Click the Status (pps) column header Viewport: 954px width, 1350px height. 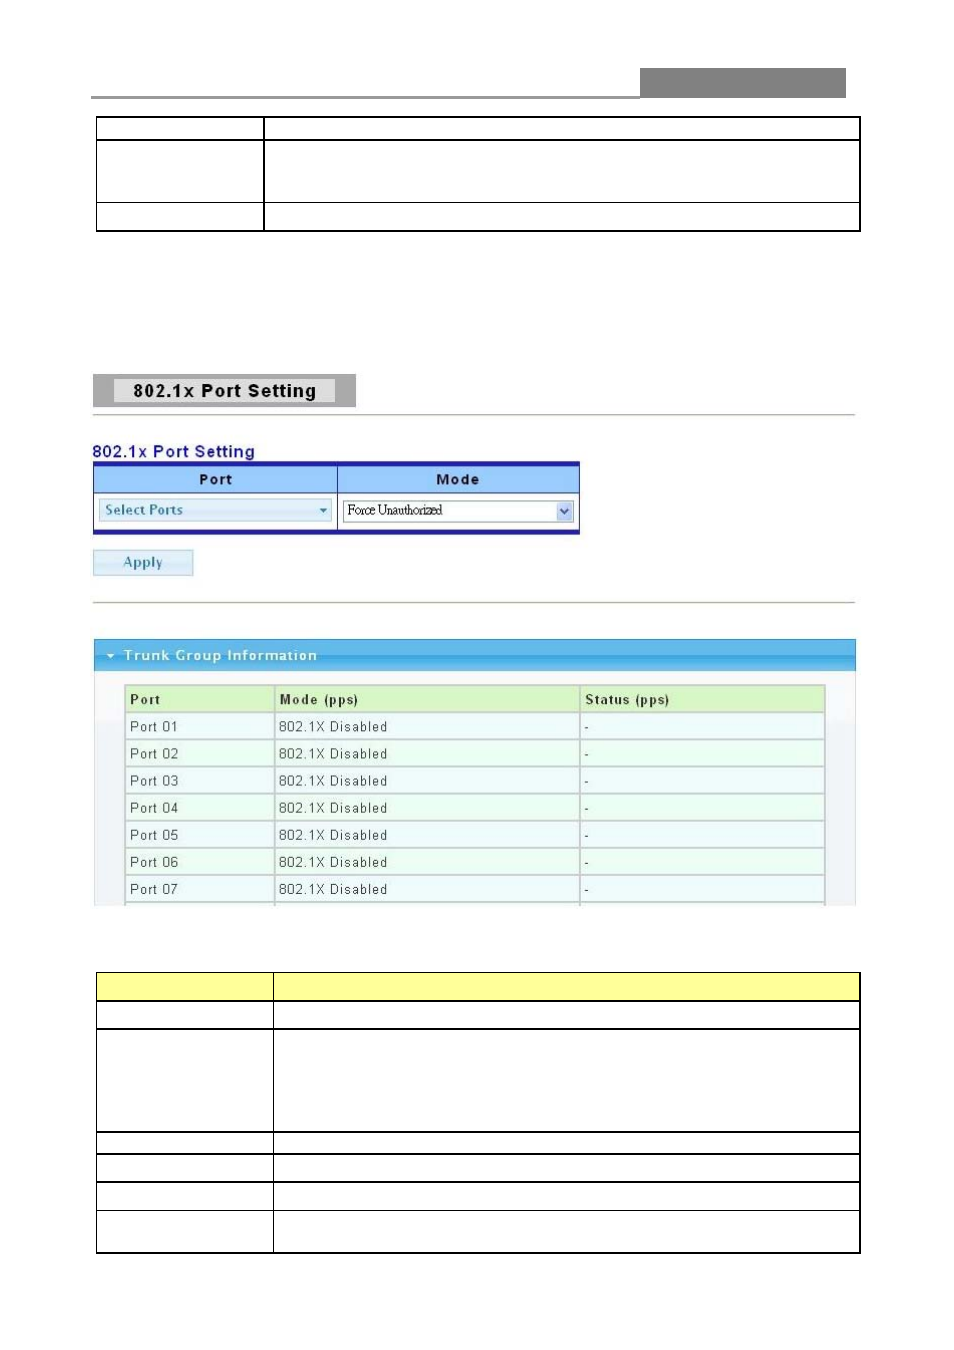point(702,699)
